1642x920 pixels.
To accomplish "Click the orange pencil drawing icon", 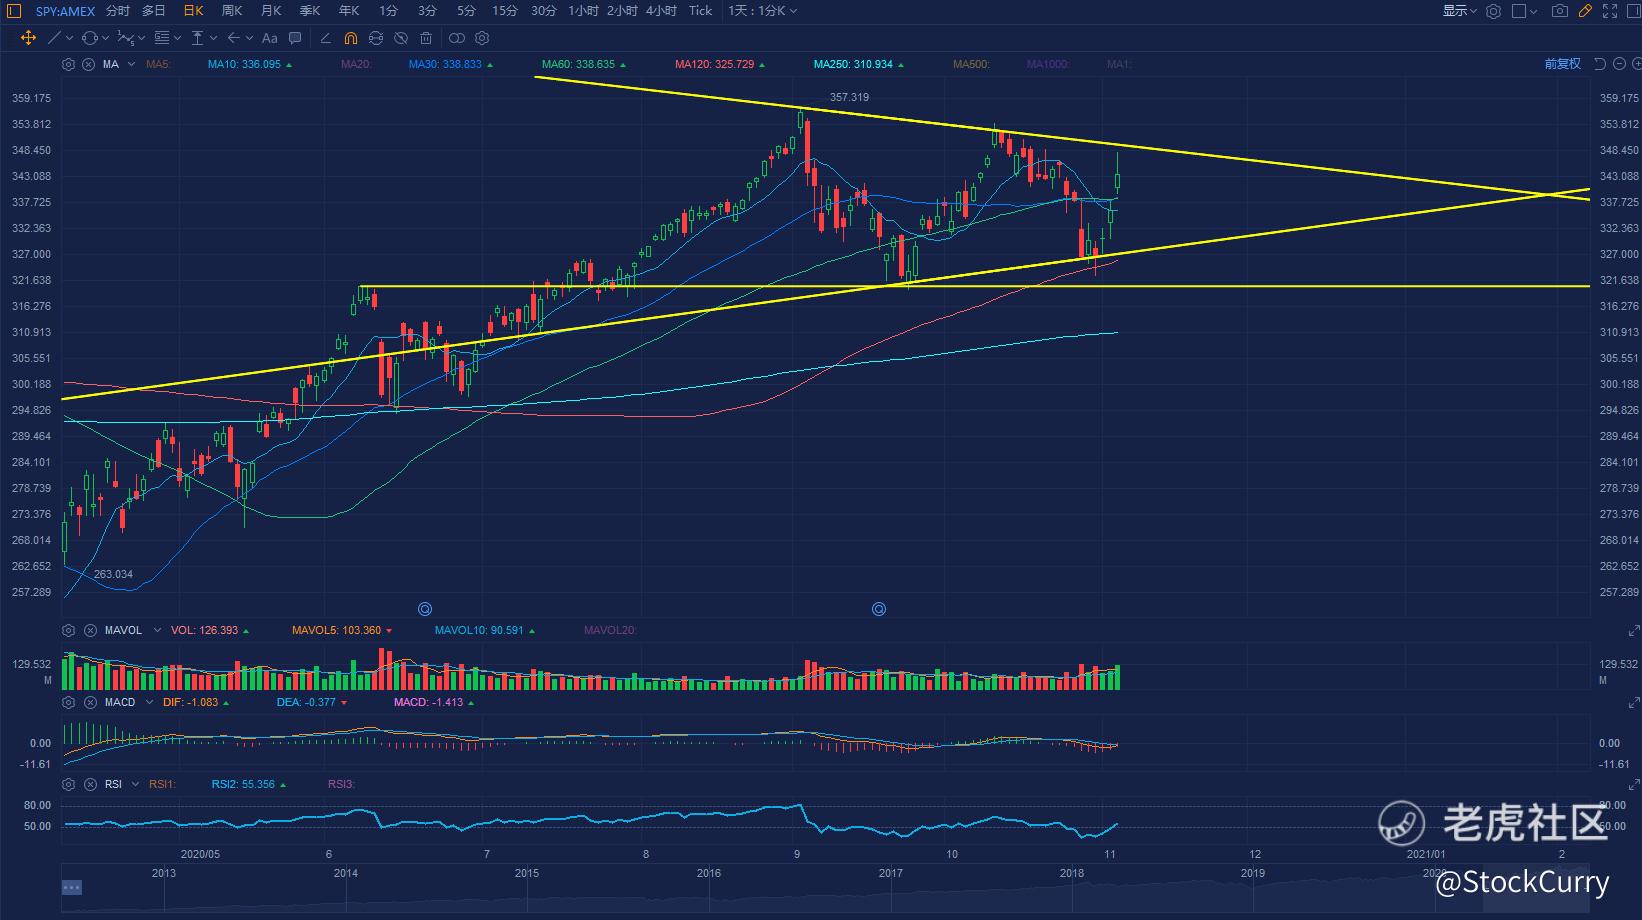I will [x=1585, y=11].
